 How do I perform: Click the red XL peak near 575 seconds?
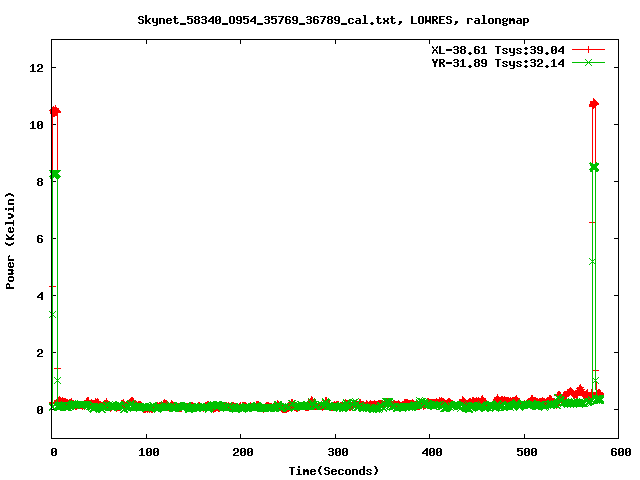tap(594, 104)
